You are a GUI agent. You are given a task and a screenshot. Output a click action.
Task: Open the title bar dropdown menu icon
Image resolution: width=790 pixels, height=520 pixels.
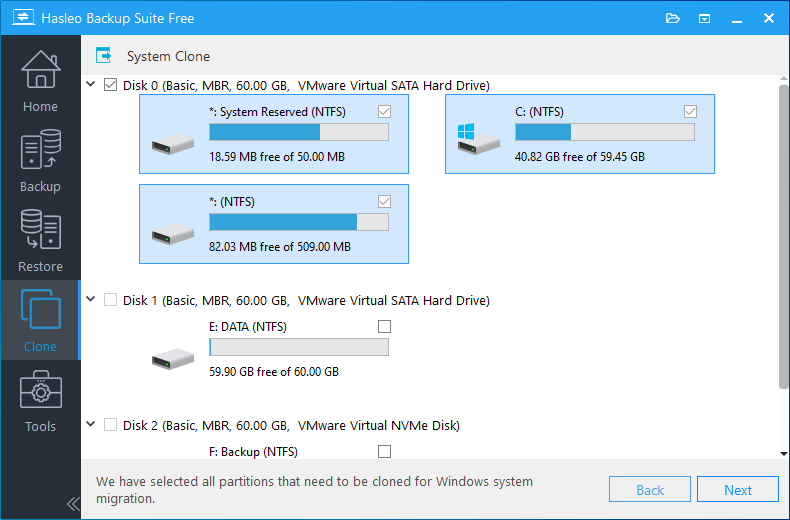pos(704,19)
